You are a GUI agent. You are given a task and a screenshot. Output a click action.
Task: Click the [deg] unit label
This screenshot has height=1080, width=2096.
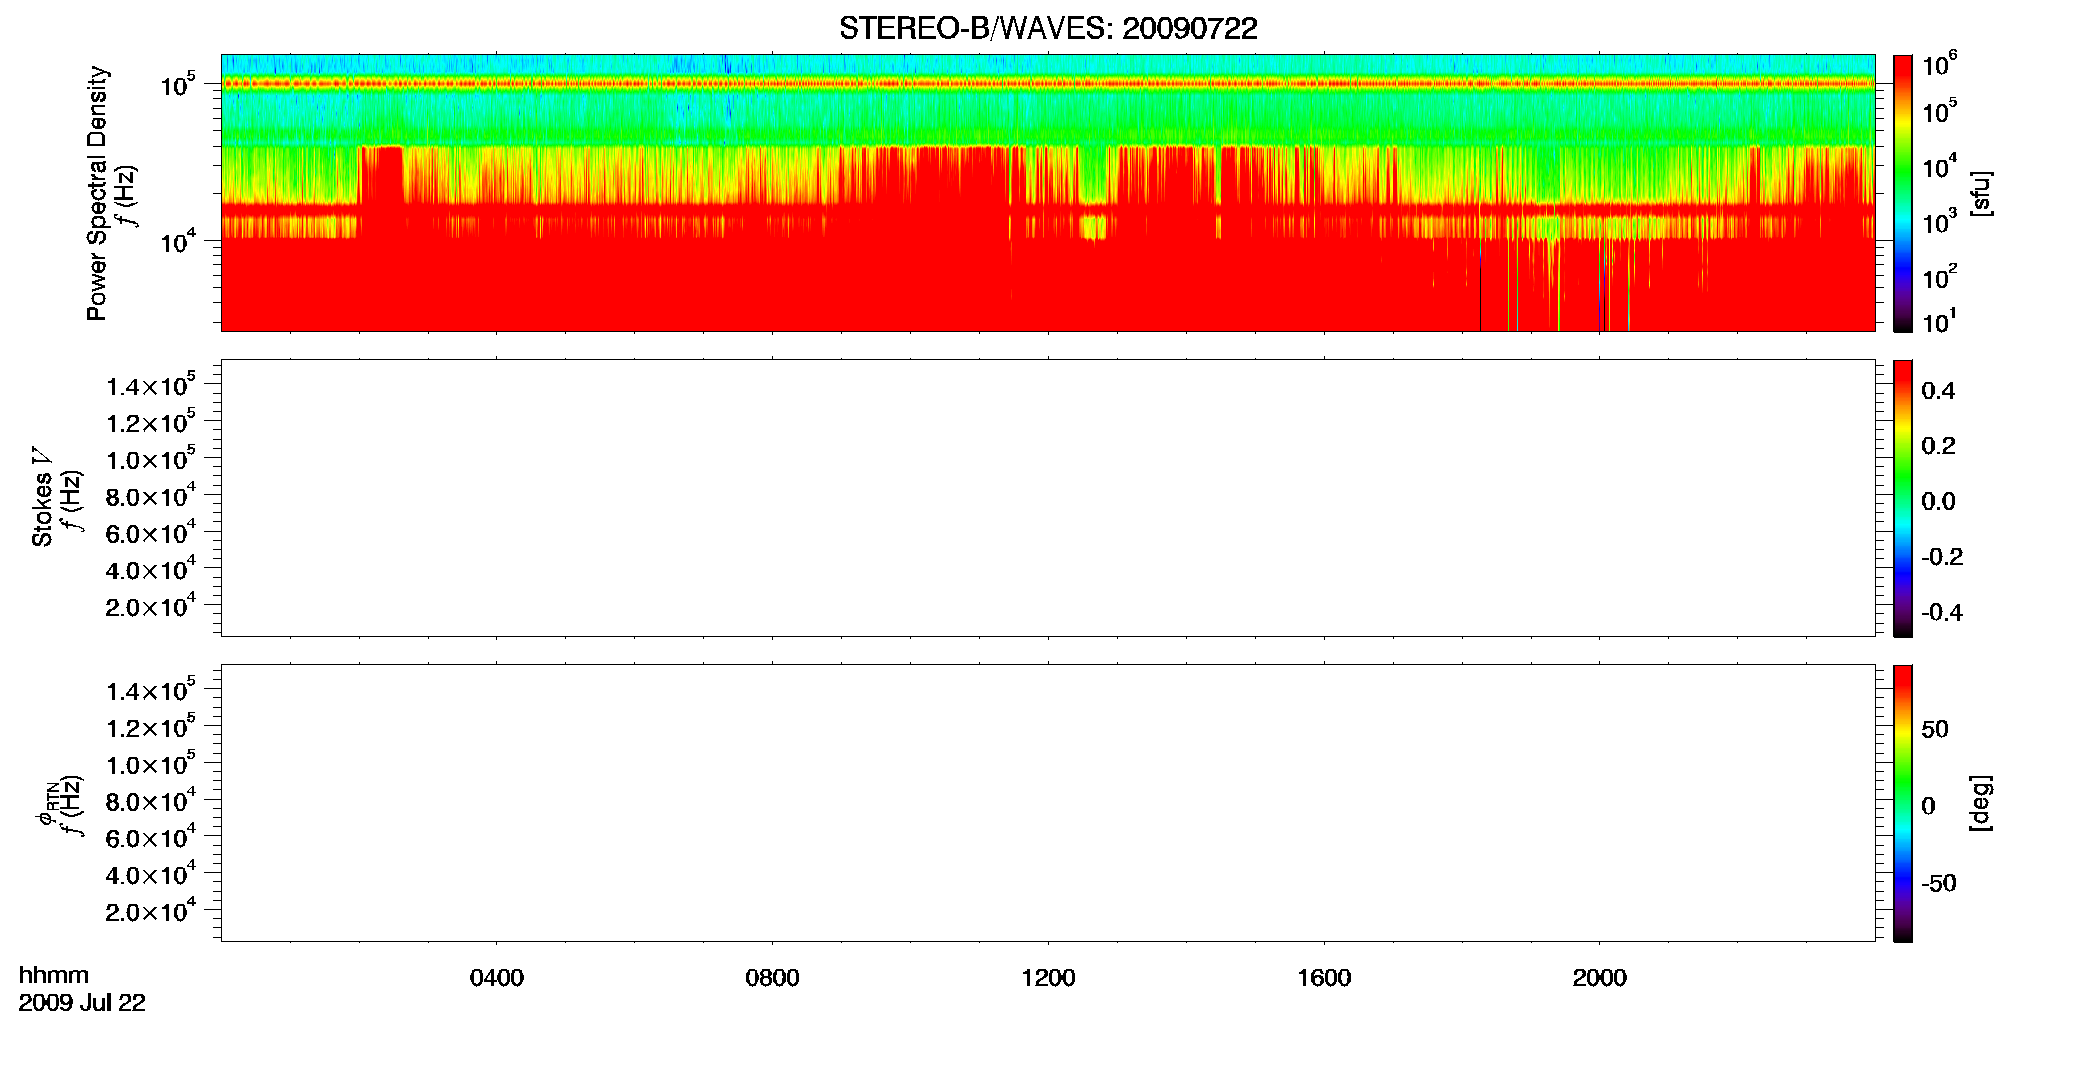[1980, 803]
